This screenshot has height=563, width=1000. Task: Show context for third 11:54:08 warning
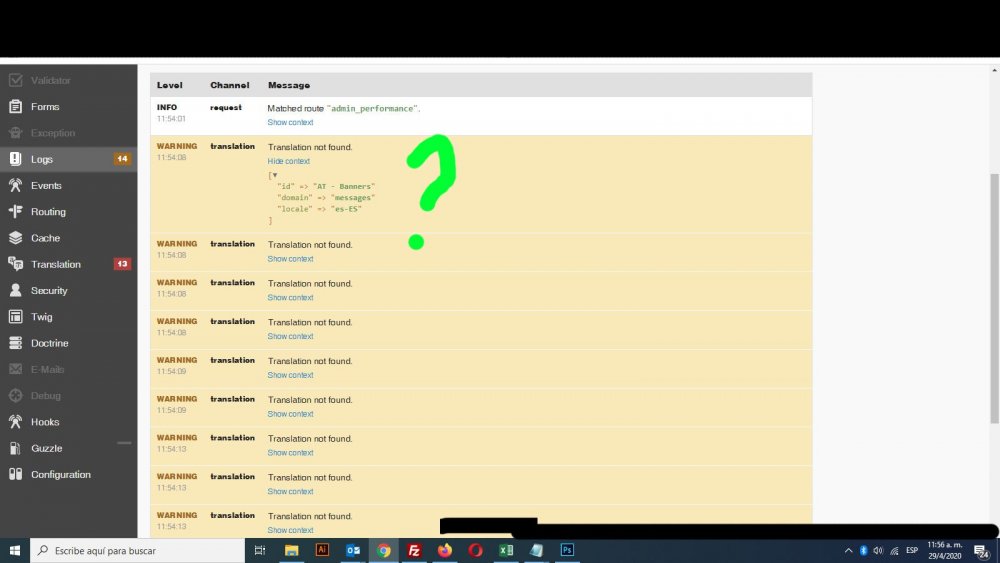tap(290, 298)
